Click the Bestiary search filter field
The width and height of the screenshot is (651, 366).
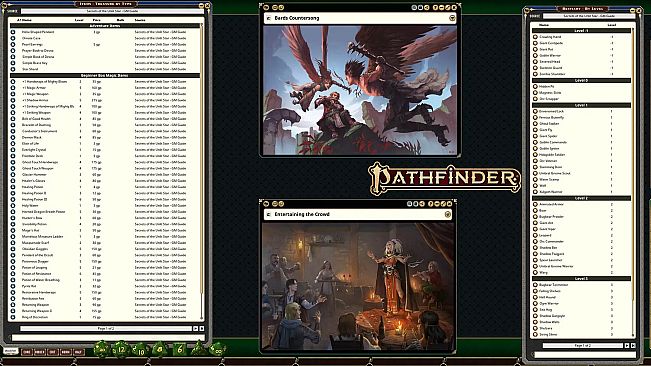tap(585, 354)
